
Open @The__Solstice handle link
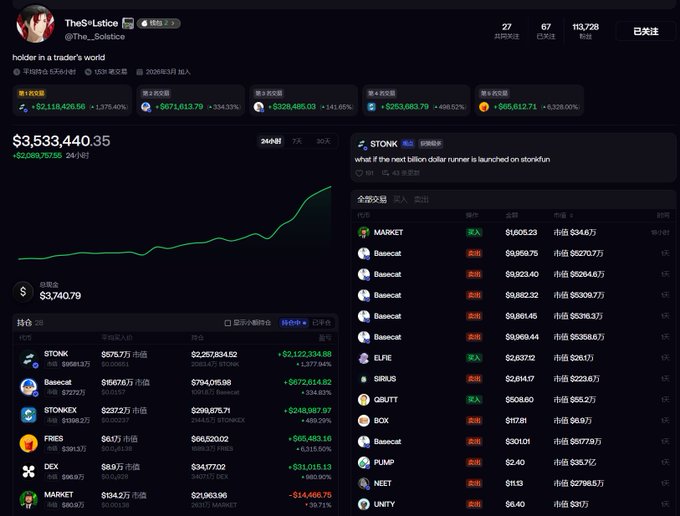pyautogui.click(x=95, y=36)
